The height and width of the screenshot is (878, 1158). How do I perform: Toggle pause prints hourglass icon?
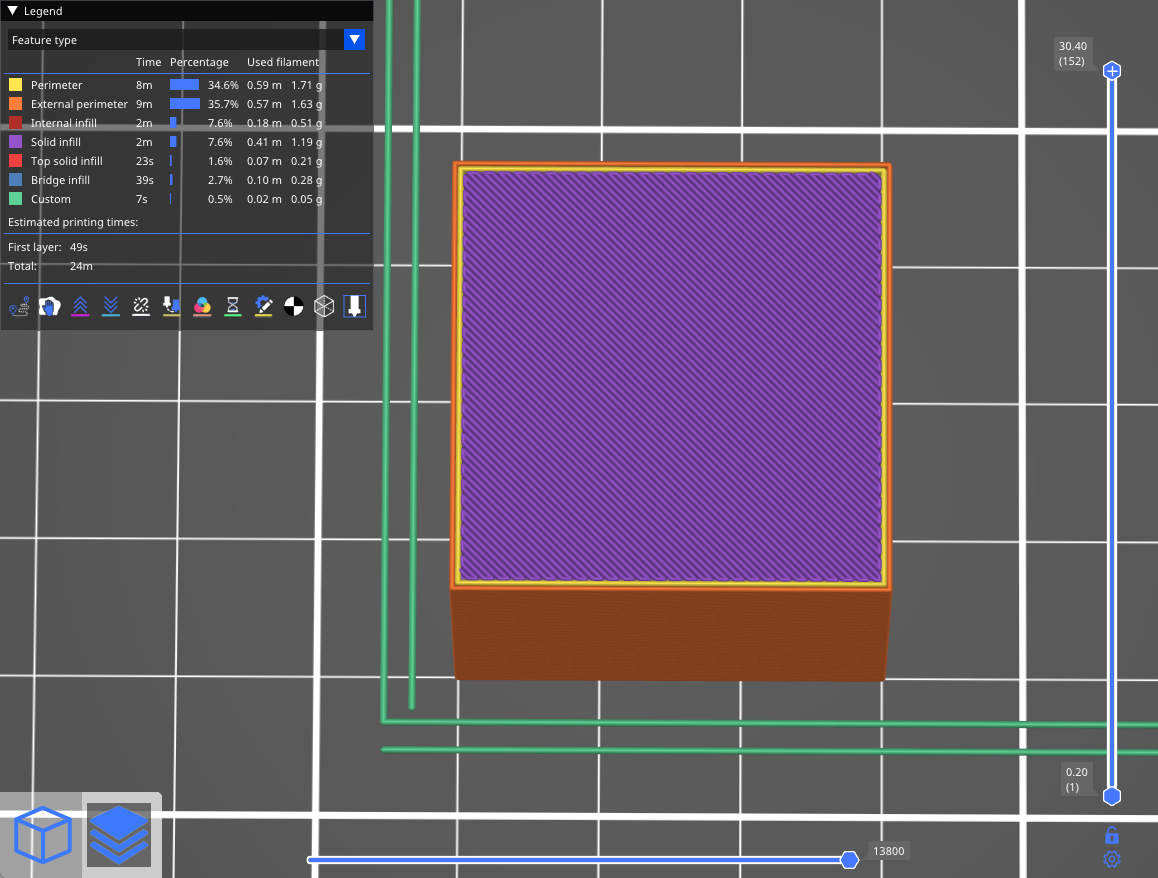point(233,307)
